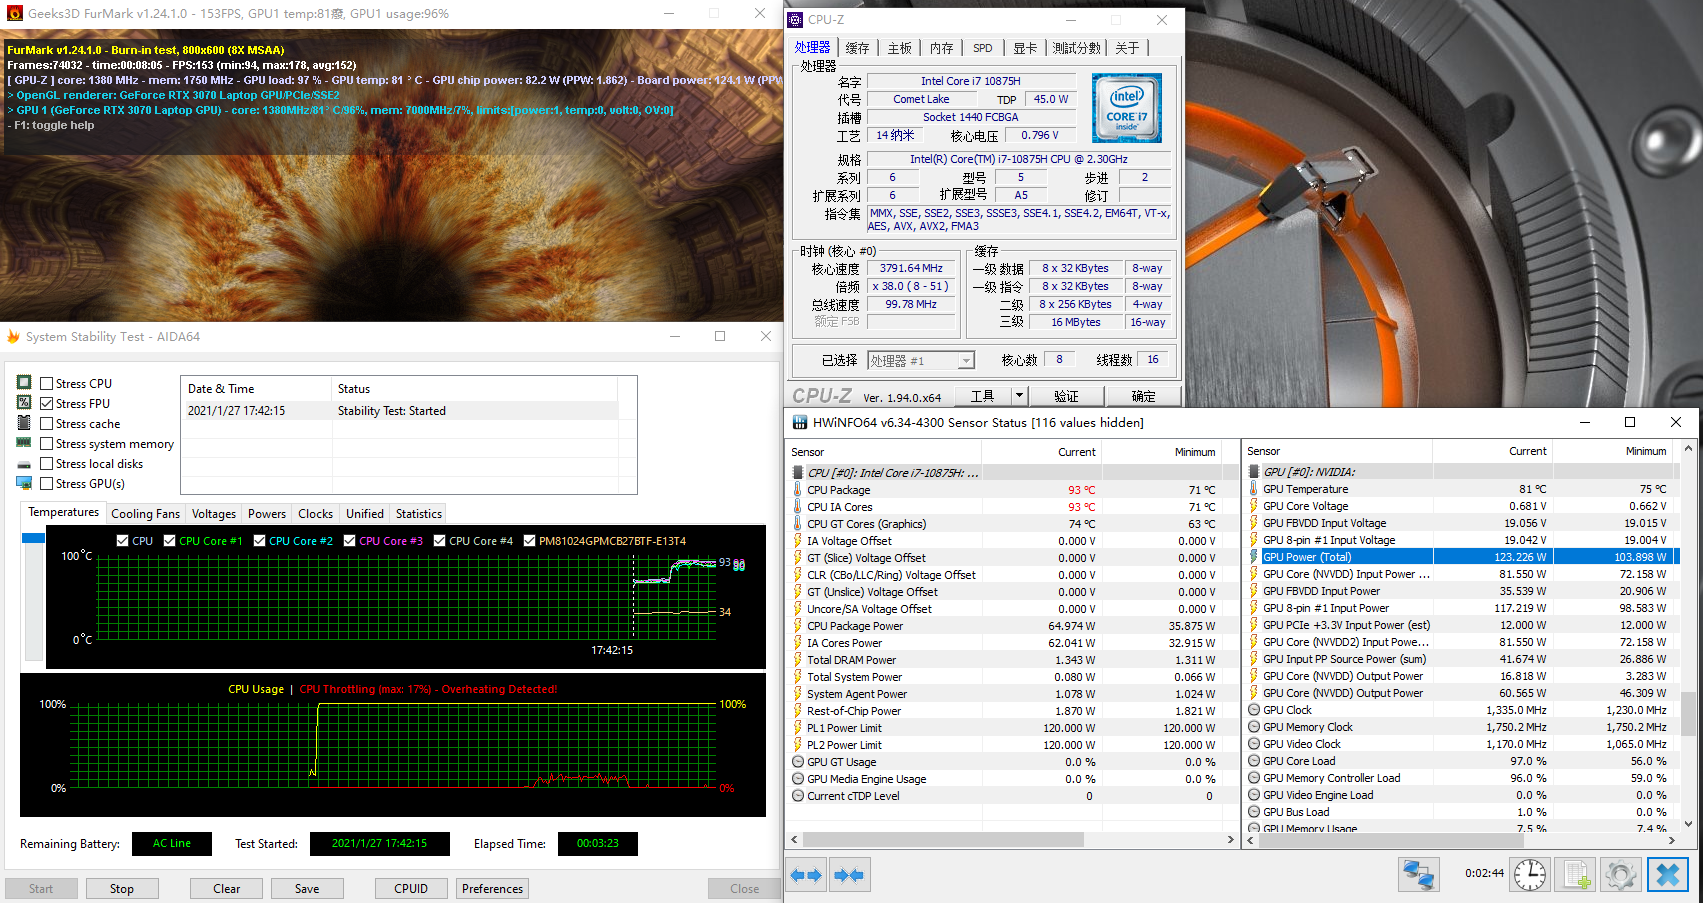This screenshot has width=1703, height=903.
Task: Click HWiNFO title bar app icon
Action: tap(800, 422)
